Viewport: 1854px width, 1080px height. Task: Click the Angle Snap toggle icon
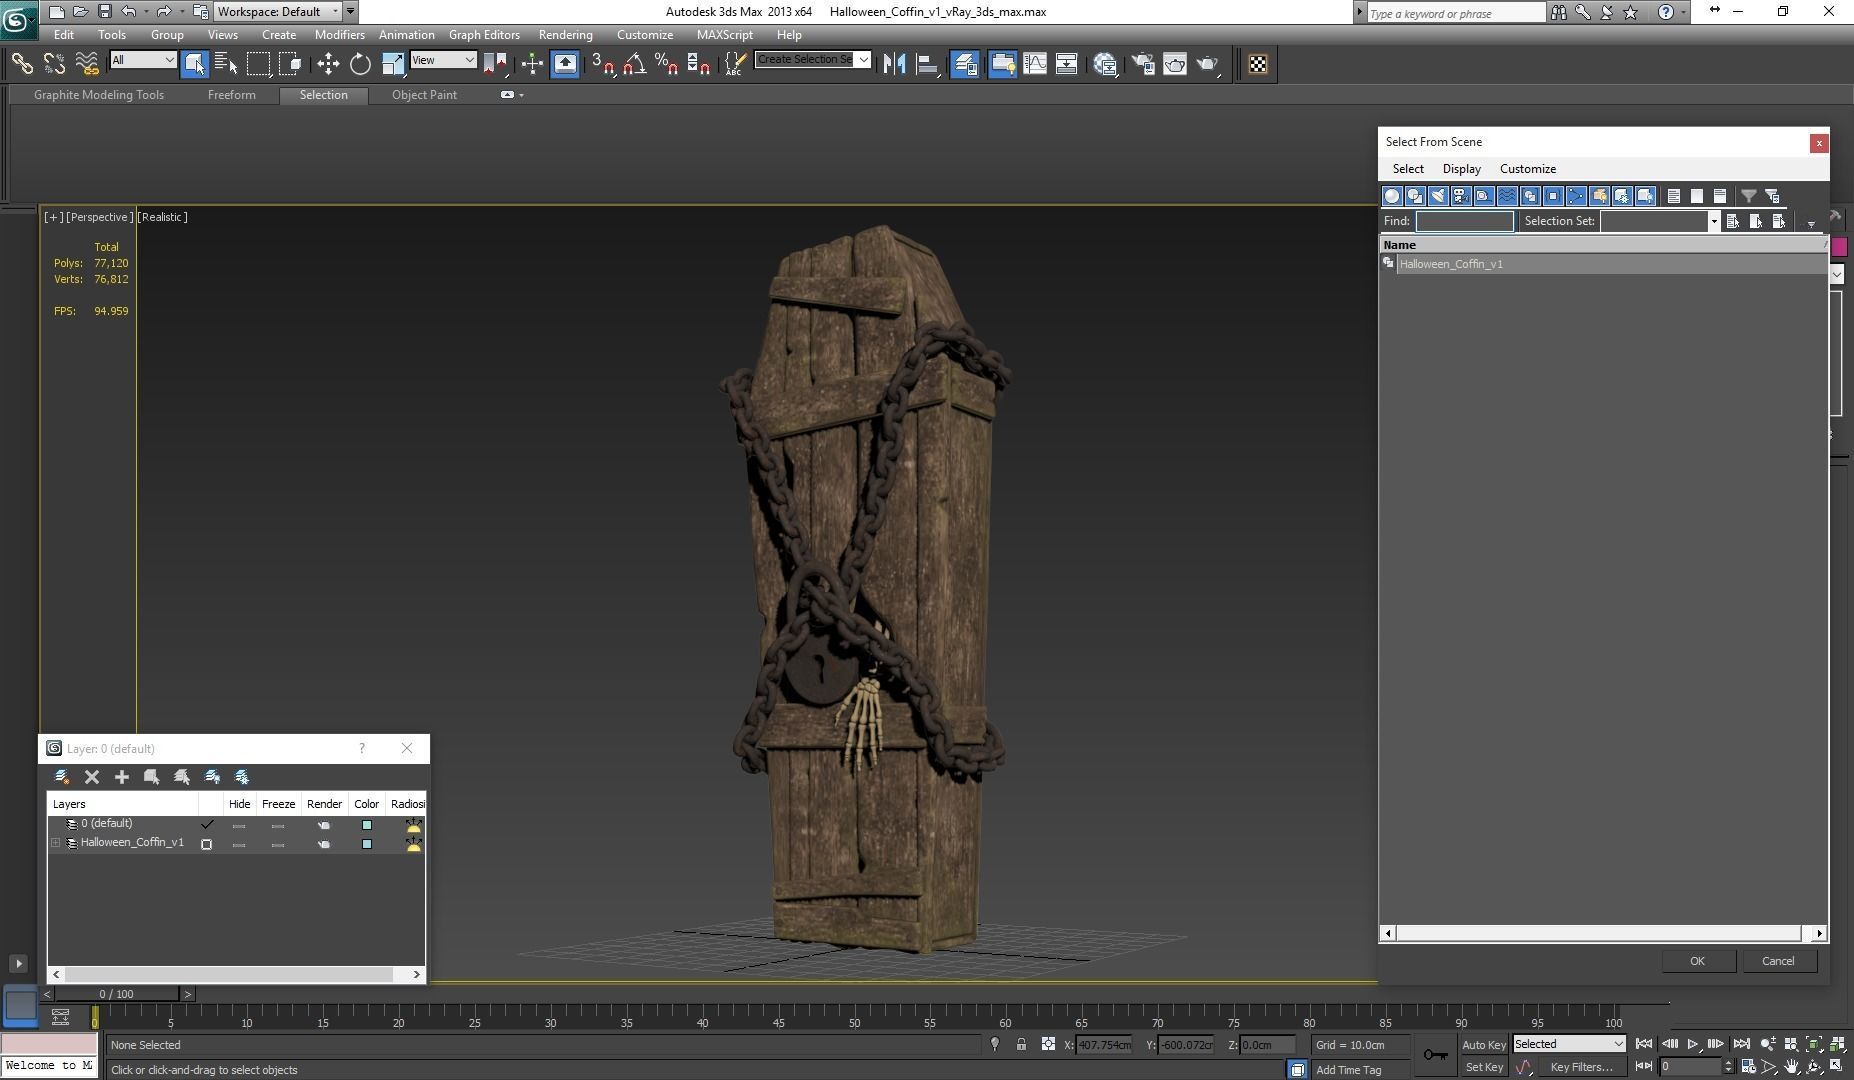635,64
